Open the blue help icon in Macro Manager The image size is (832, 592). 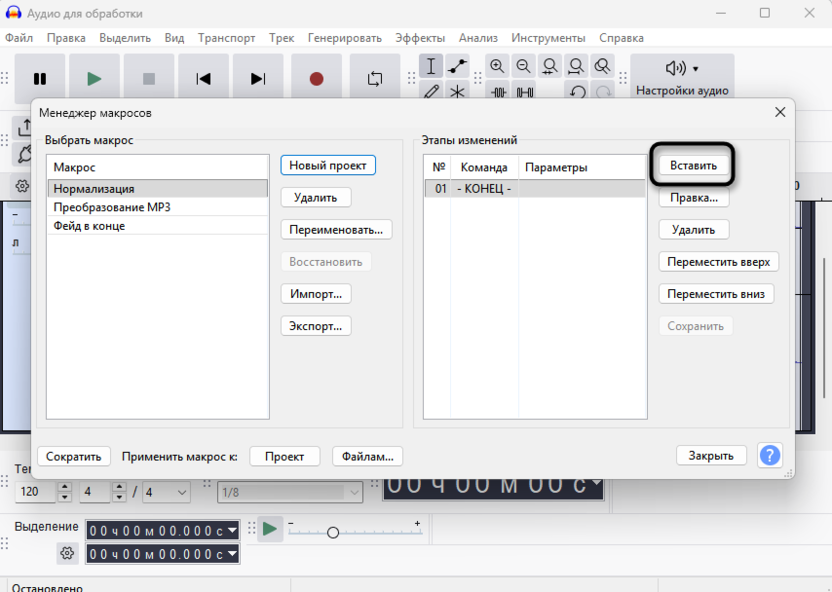click(769, 455)
